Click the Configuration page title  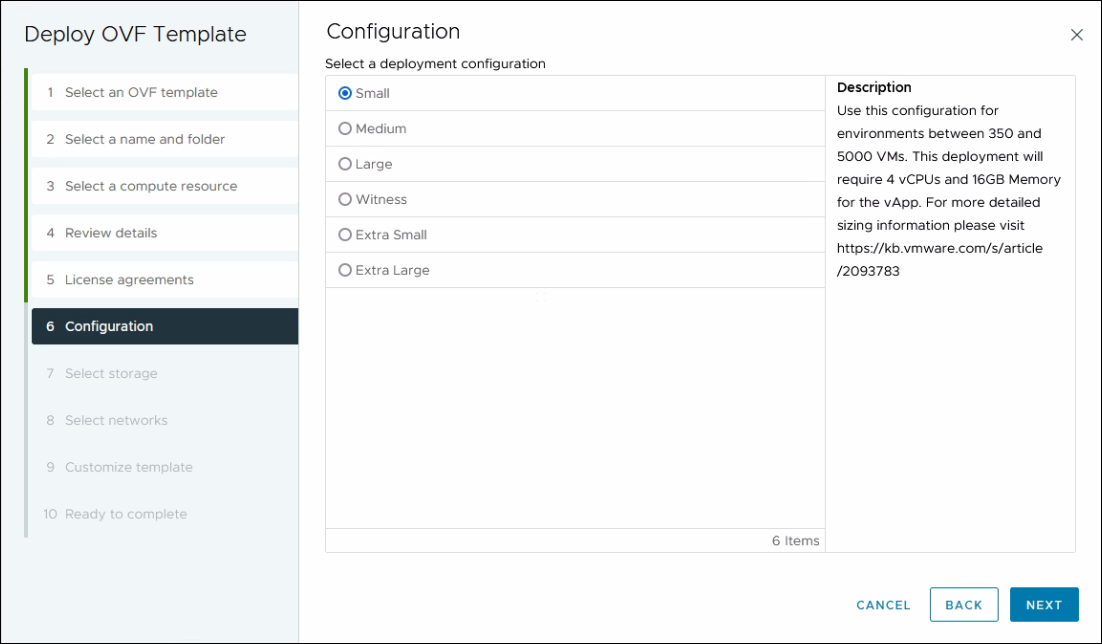click(x=393, y=31)
